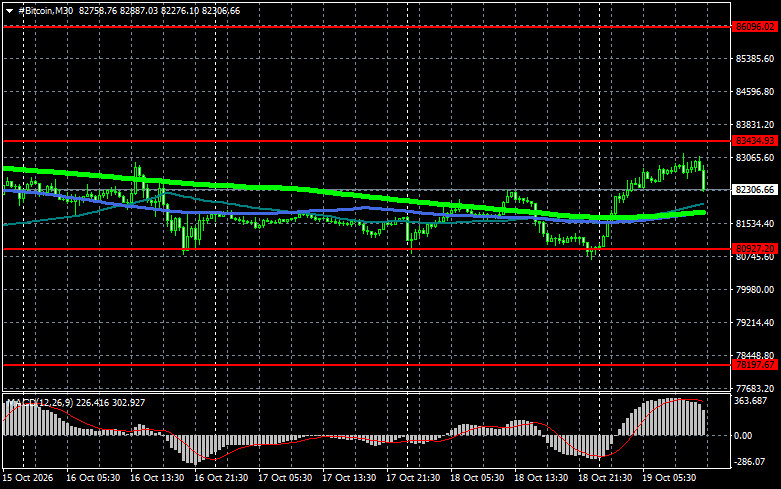The height and width of the screenshot is (489, 781).
Task: Select the 17 Oct 05:30 time label
Action: click(285, 478)
